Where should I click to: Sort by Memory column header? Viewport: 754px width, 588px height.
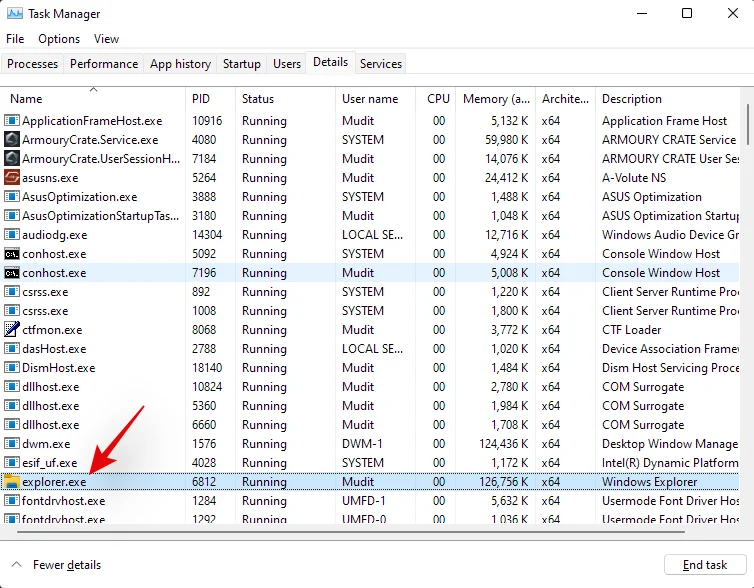(496, 99)
